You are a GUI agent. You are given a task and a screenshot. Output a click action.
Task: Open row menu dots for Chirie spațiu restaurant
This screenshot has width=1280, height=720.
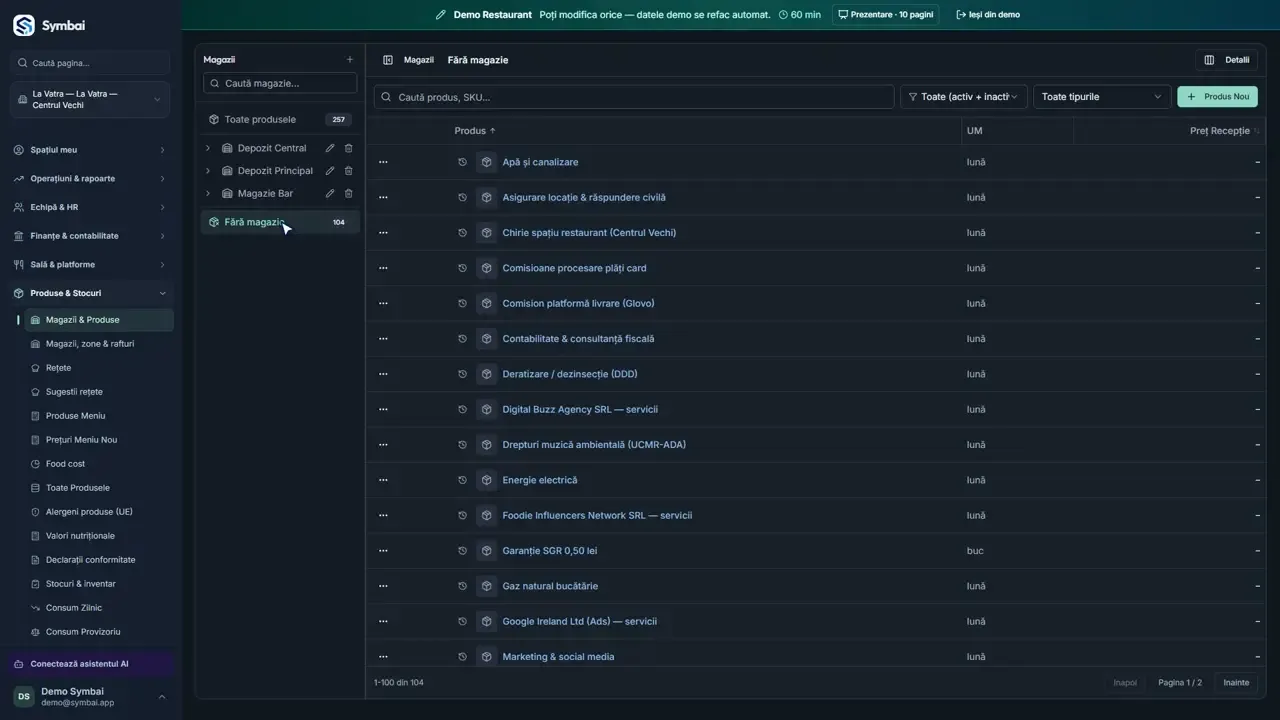pyautogui.click(x=383, y=233)
